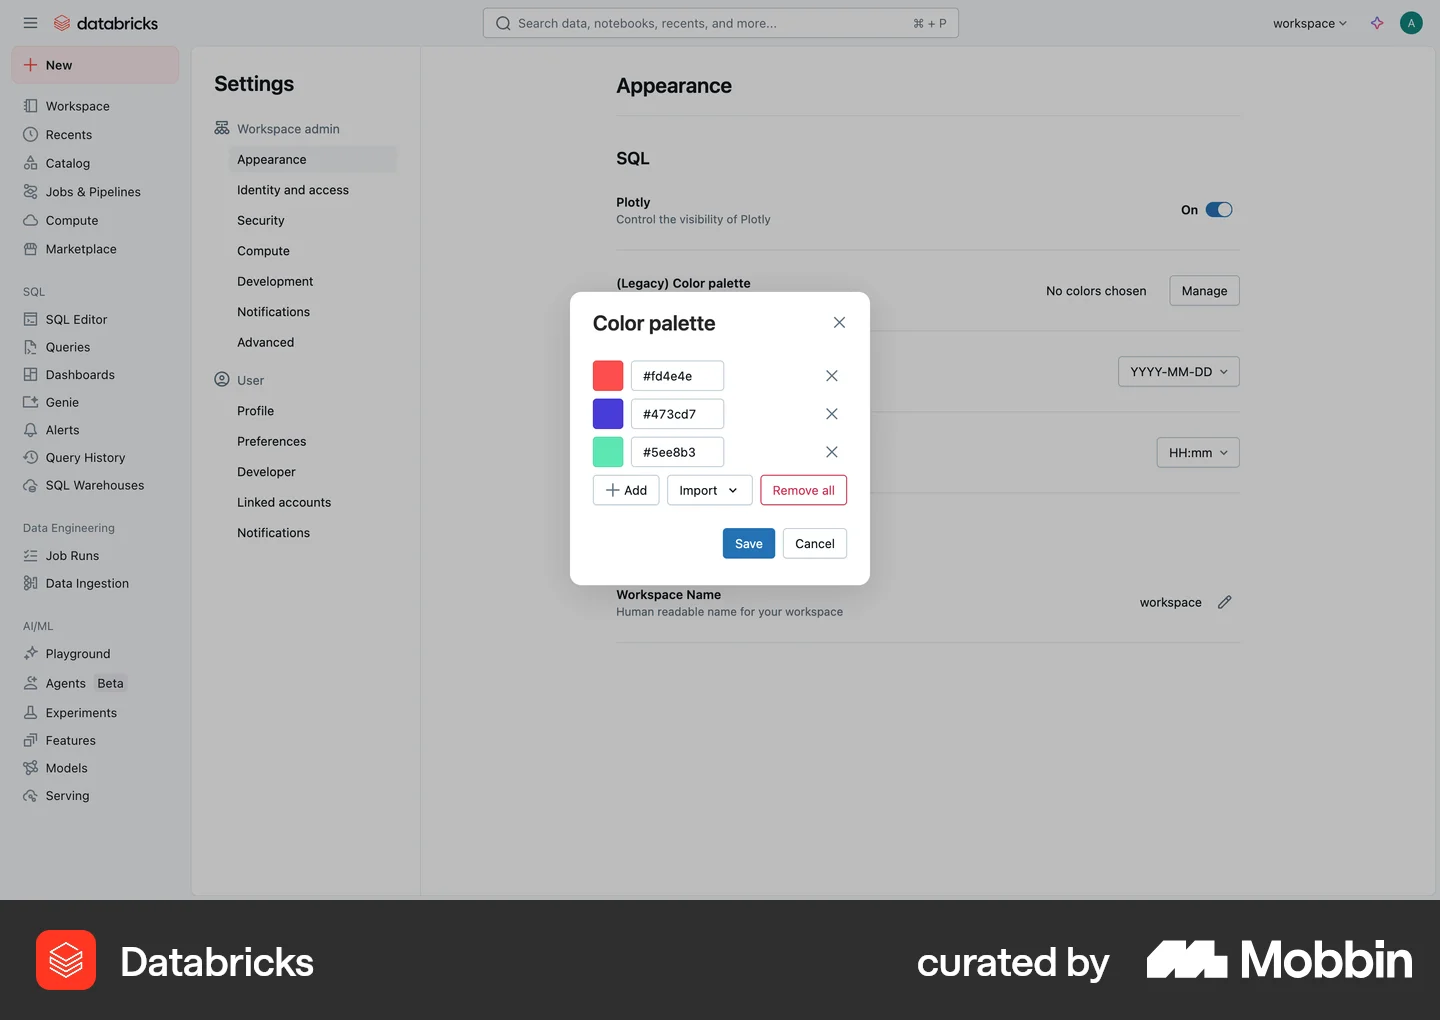
Task: Click the Marketplace icon
Action: click(30, 249)
